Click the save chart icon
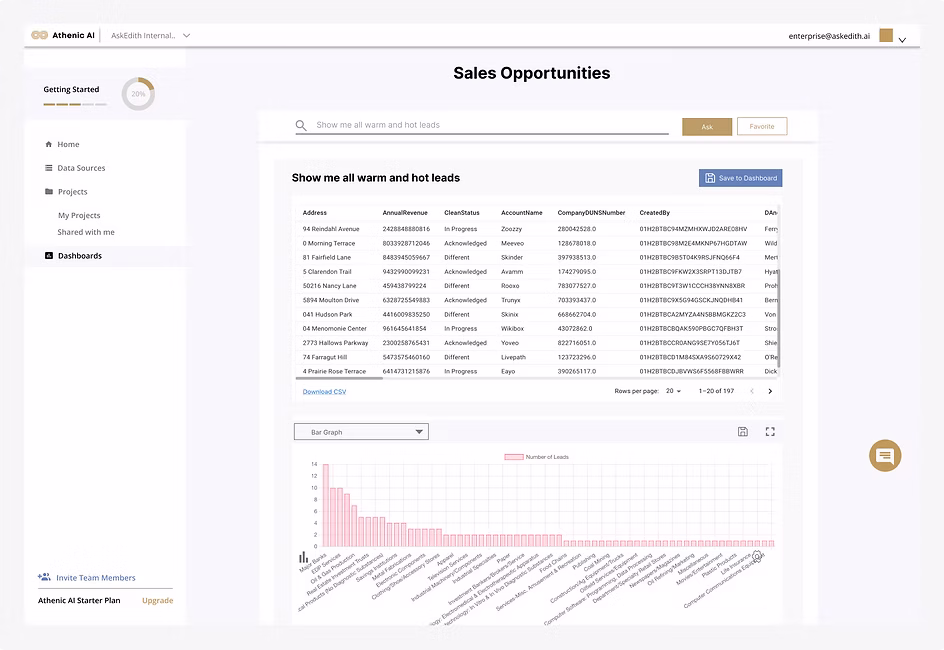The image size is (944, 650). (x=742, y=432)
